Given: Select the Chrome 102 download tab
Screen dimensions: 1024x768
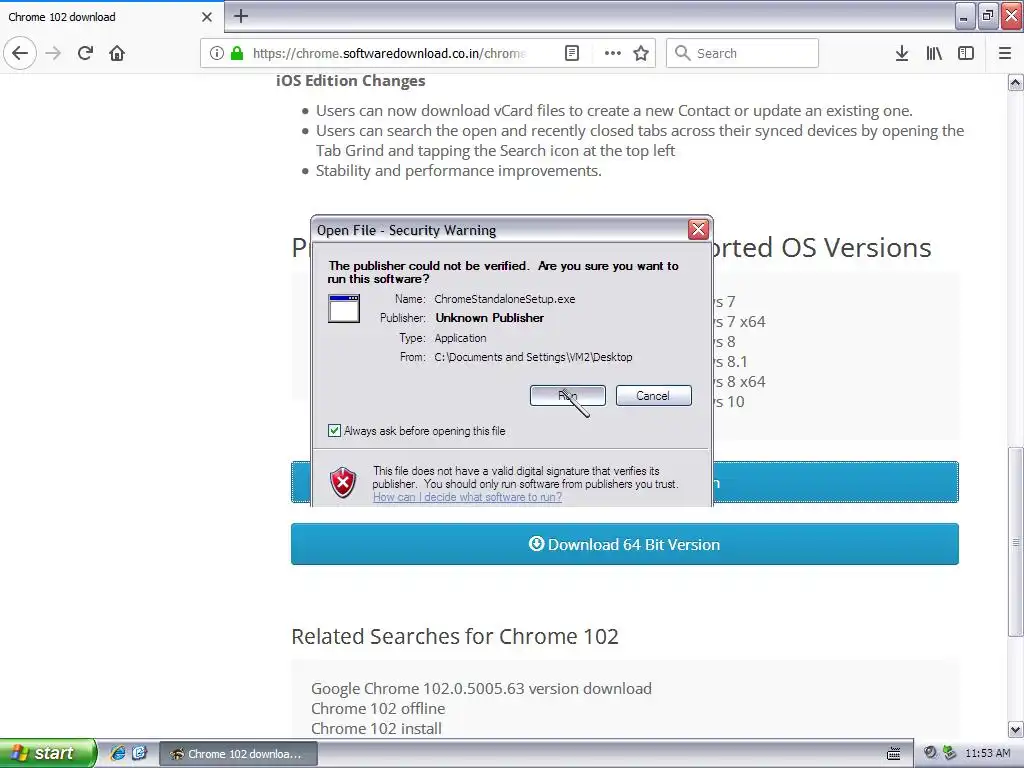Looking at the screenshot, I should (112, 17).
